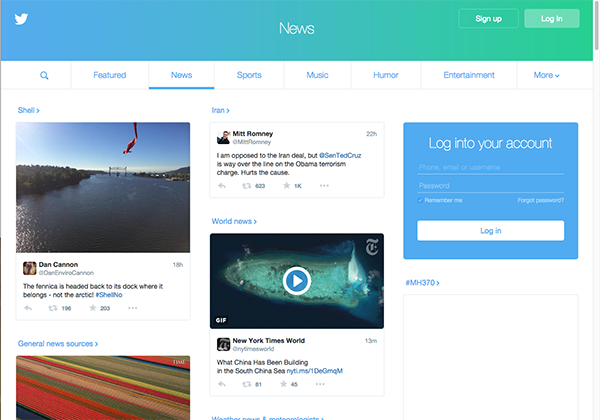Open the colorful tulip fields photo
Image resolution: width=600 pixels, height=420 pixels.
pyautogui.click(x=103, y=388)
